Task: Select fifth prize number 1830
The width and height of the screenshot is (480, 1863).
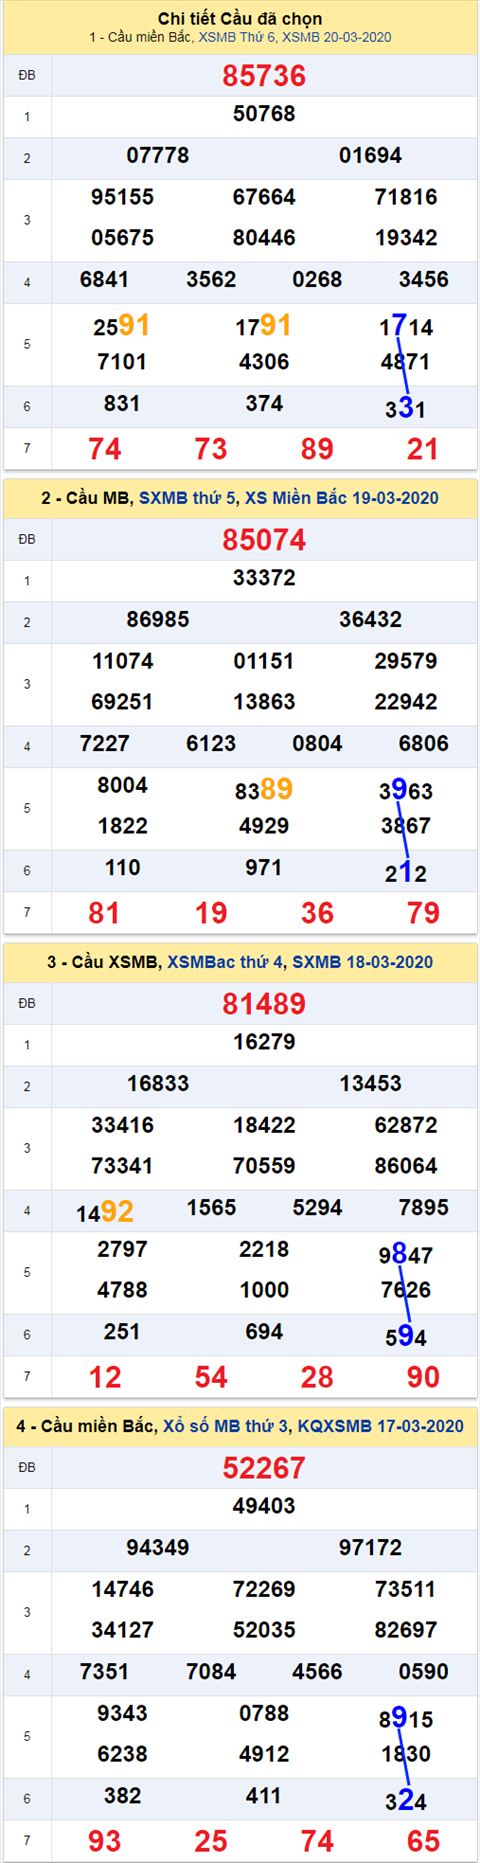Action: click(406, 1754)
